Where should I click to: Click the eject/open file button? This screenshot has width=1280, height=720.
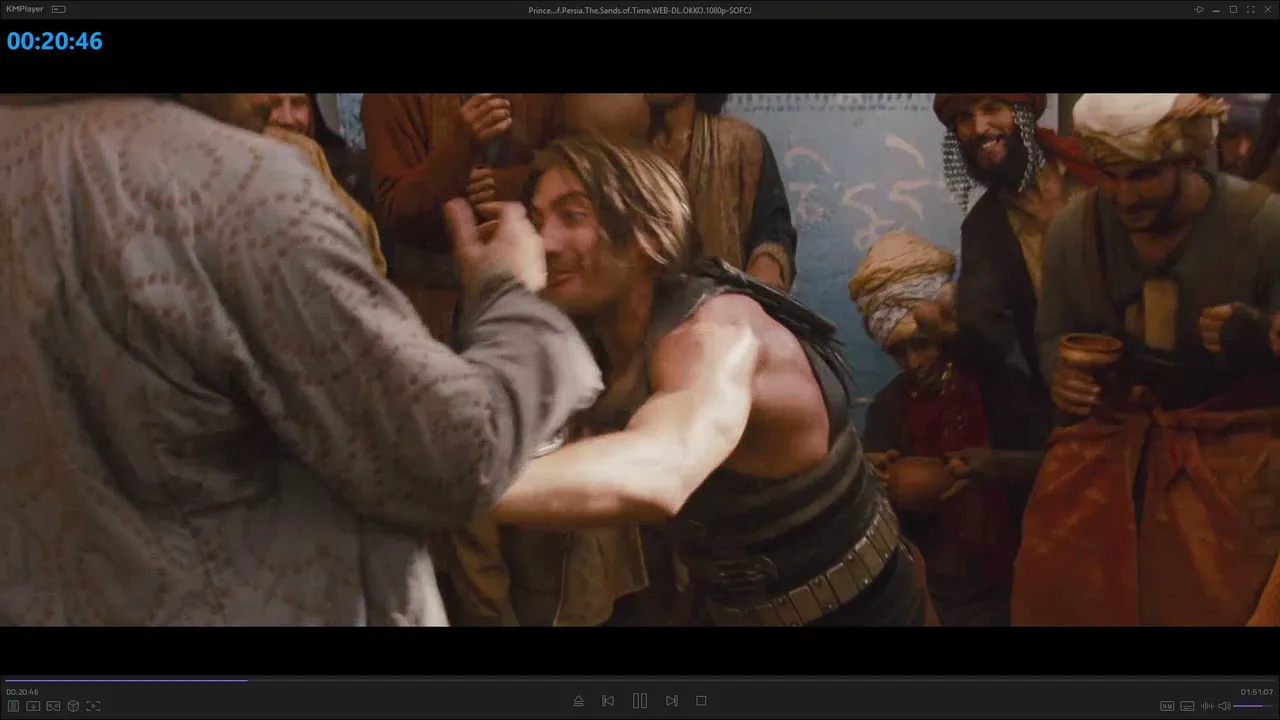click(x=578, y=701)
